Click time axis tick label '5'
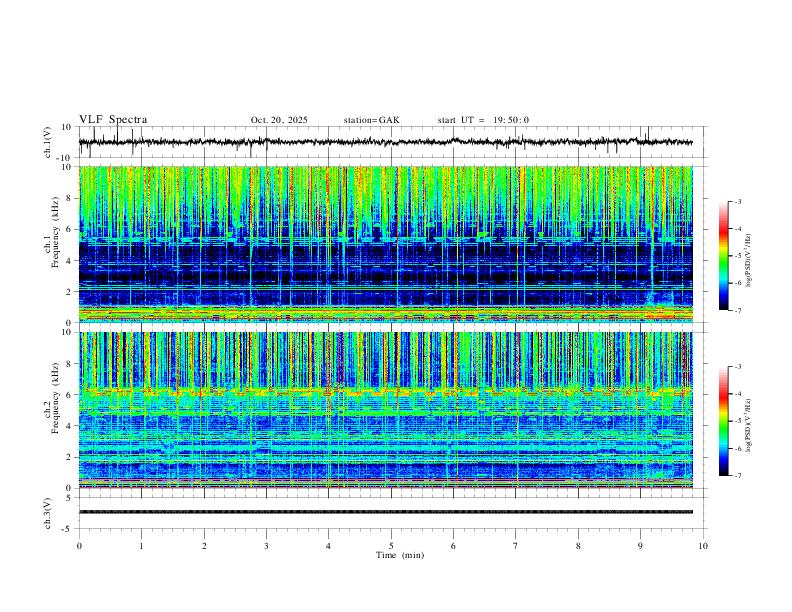The height and width of the screenshot is (612, 792). 391,546
